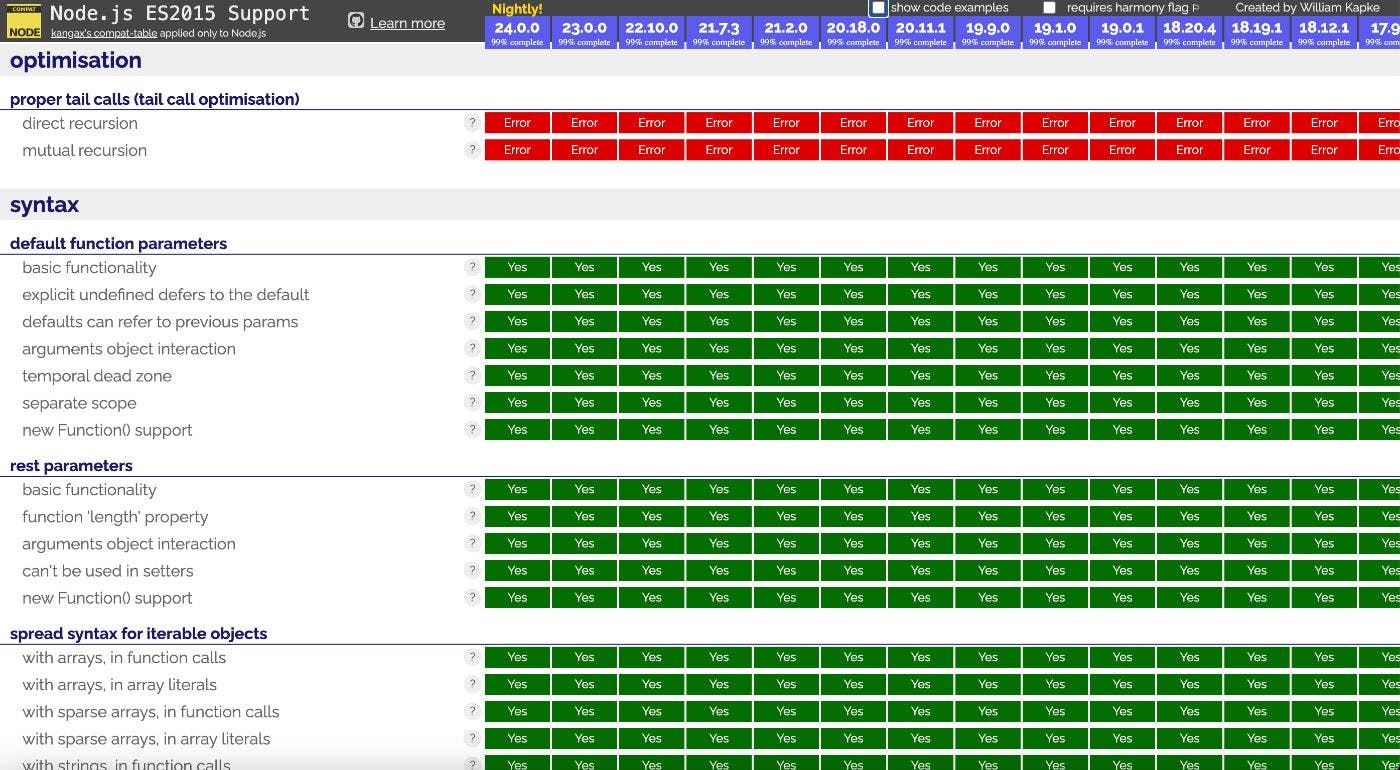
Task: Select the 18.20.4 version column header
Action: tap(1189, 32)
